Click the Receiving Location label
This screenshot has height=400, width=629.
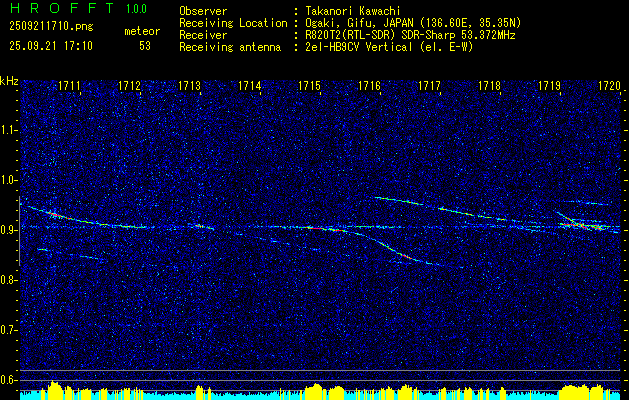[233, 23]
